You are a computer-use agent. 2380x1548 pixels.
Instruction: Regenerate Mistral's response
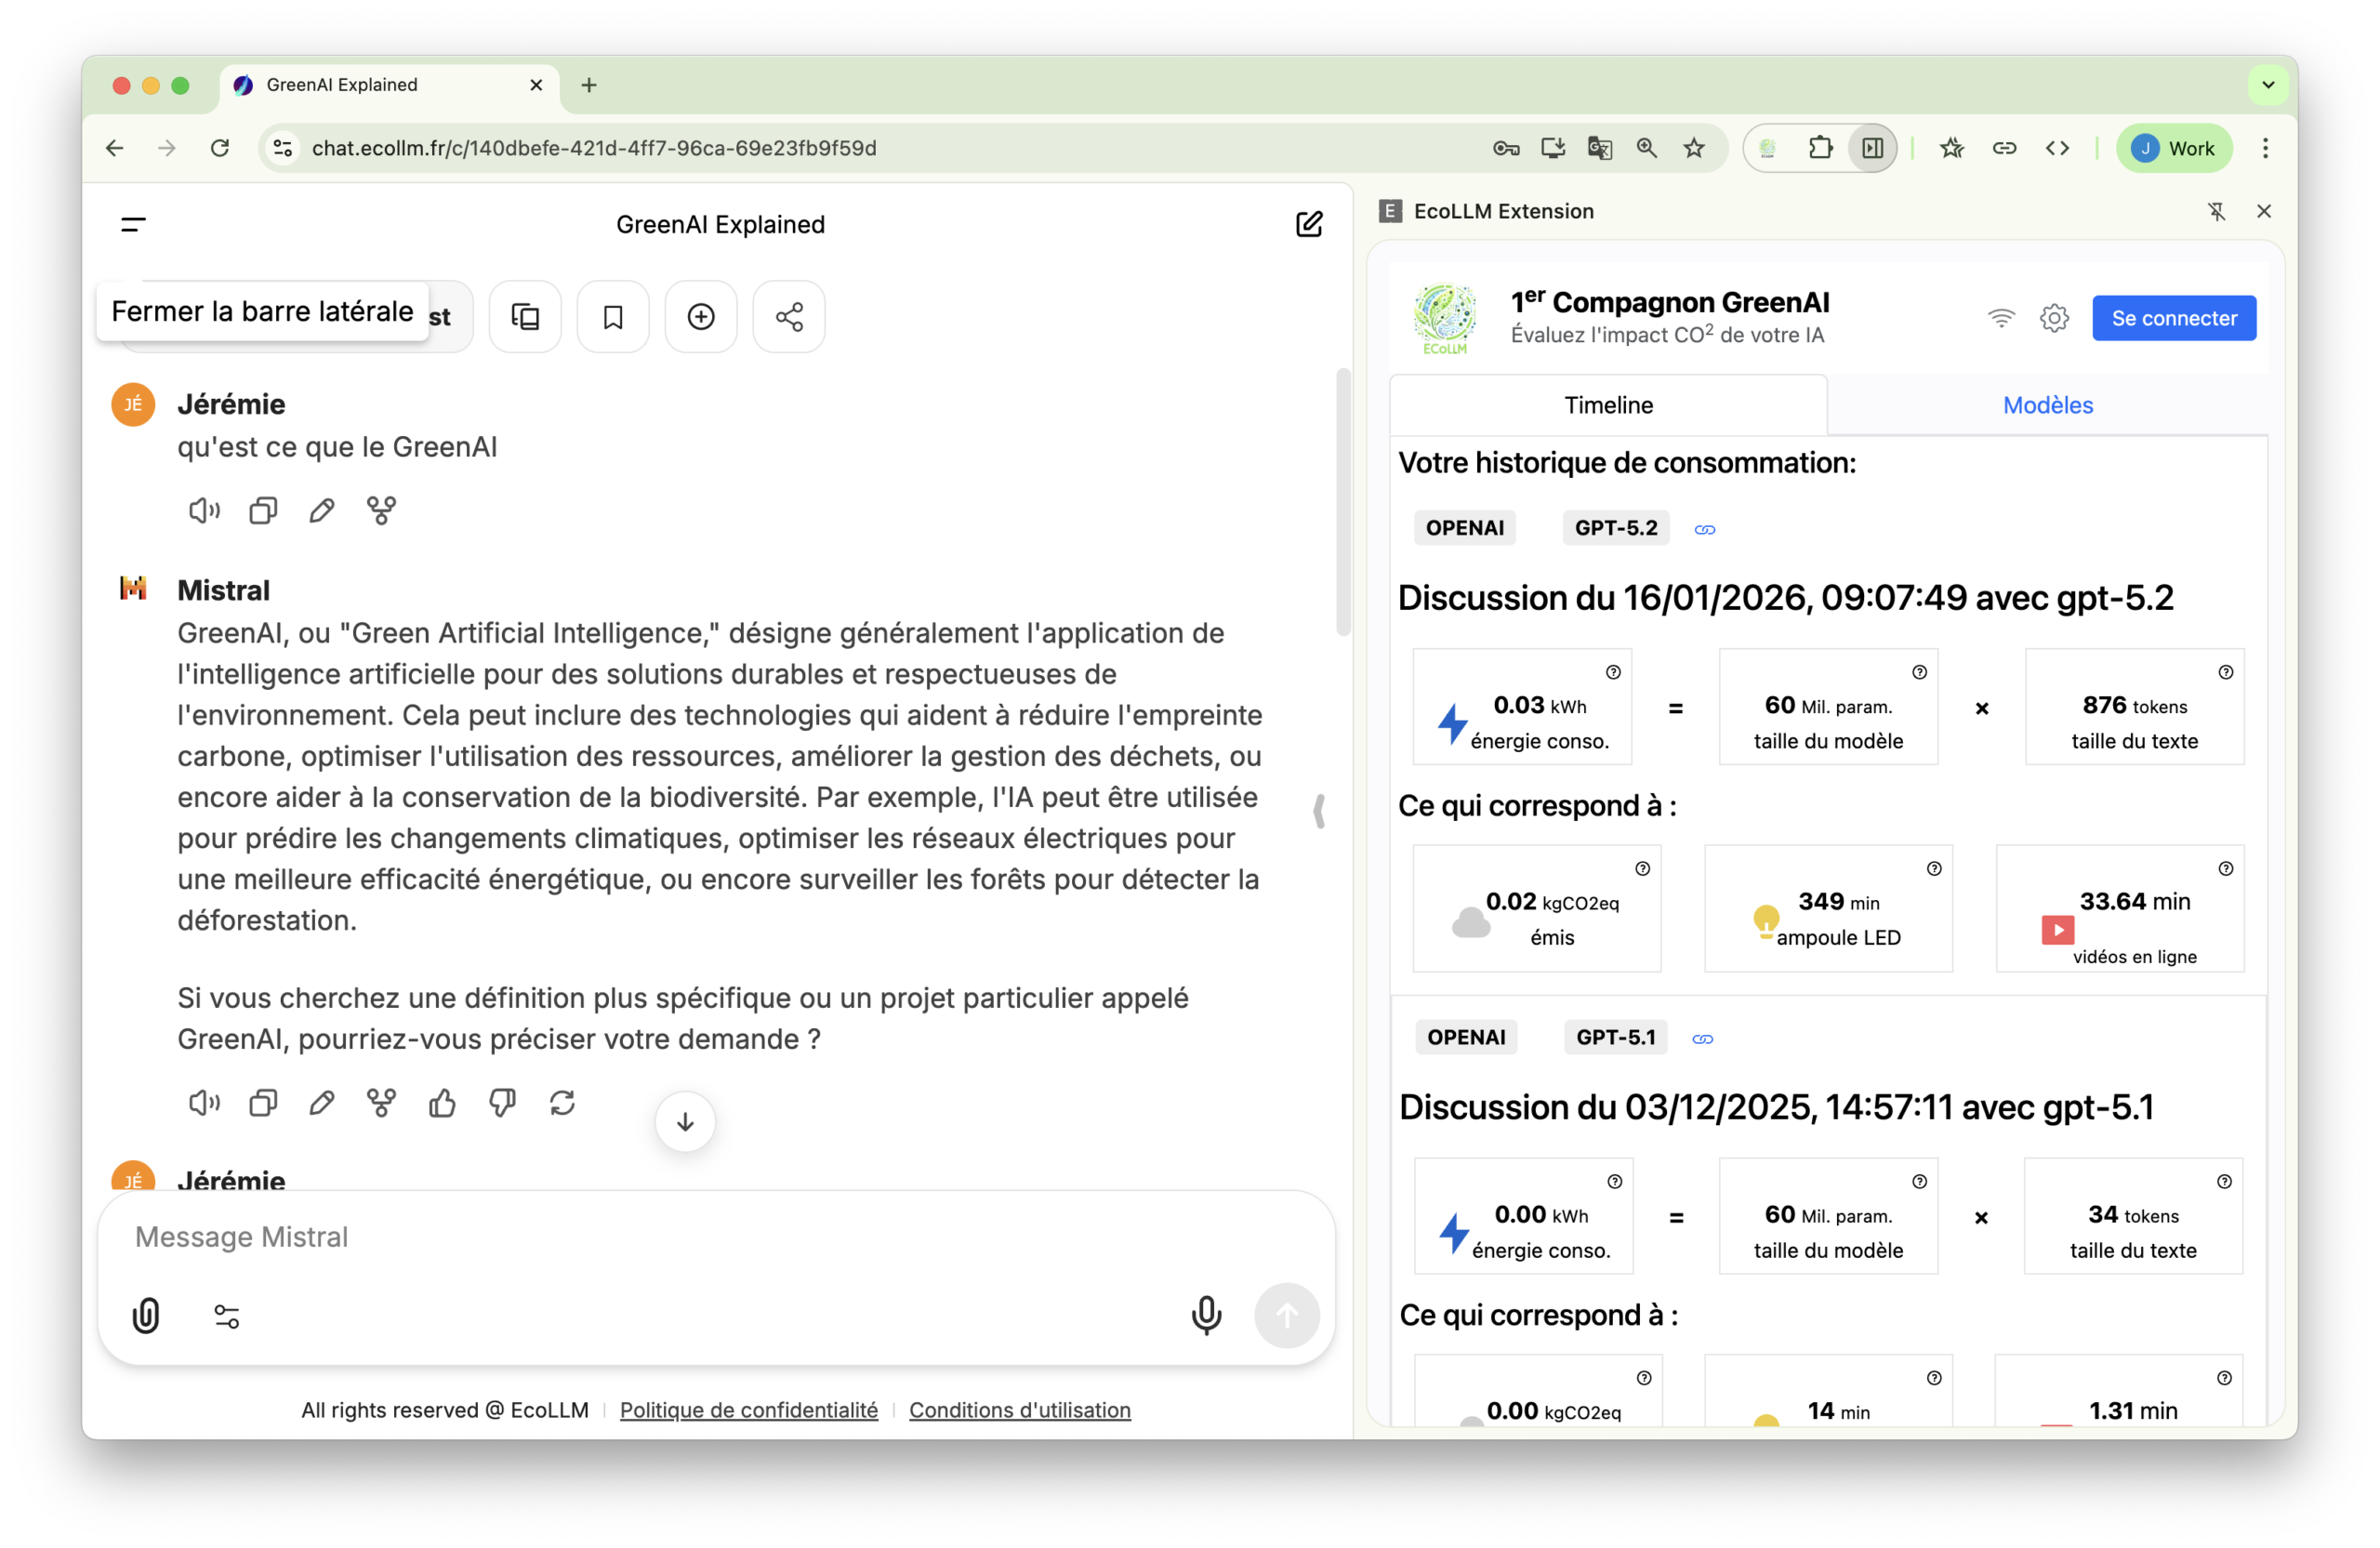click(x=563, y=1103)
